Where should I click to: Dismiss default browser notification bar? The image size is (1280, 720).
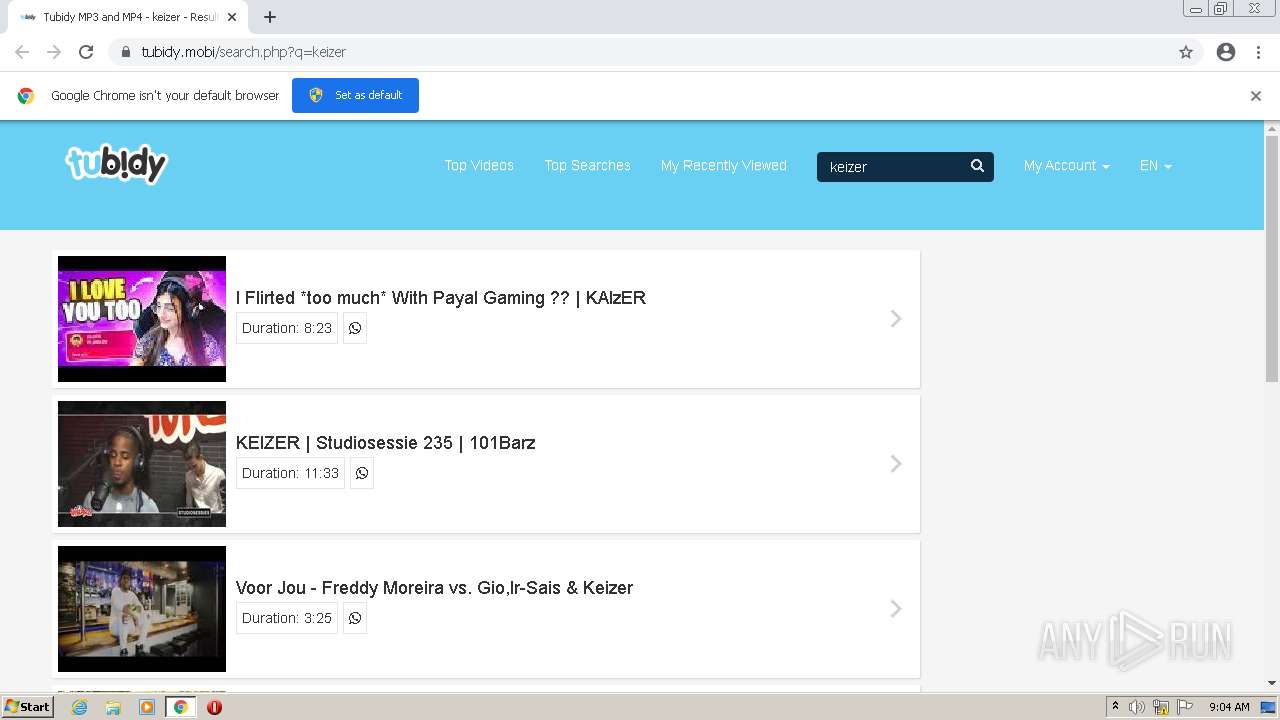1256,96
